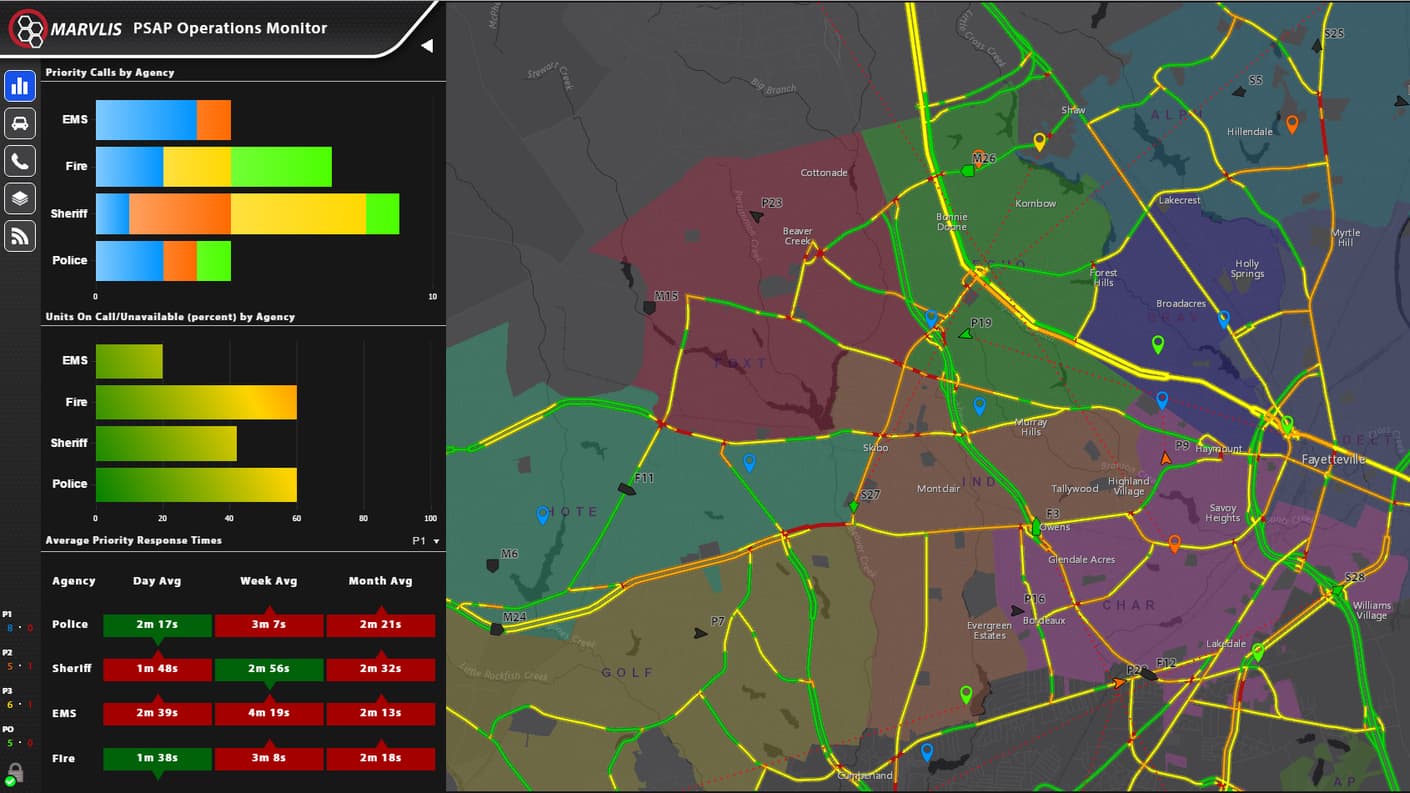Click the Fire units-on-call gradient bar
Screen dimensions: 1410x793
tap(195, 402)
